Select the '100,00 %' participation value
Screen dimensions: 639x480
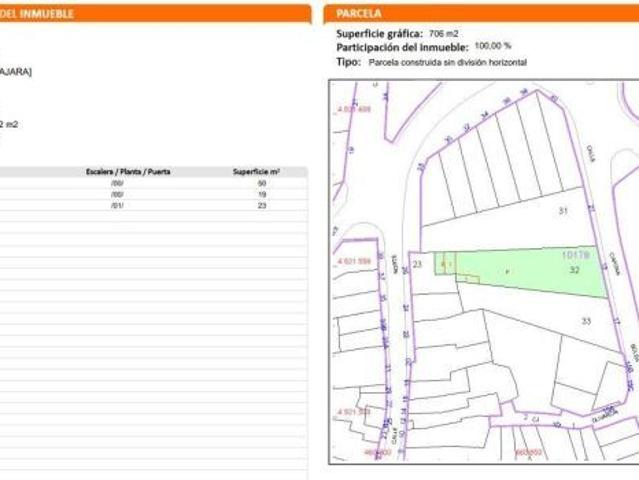coord(493,46)
